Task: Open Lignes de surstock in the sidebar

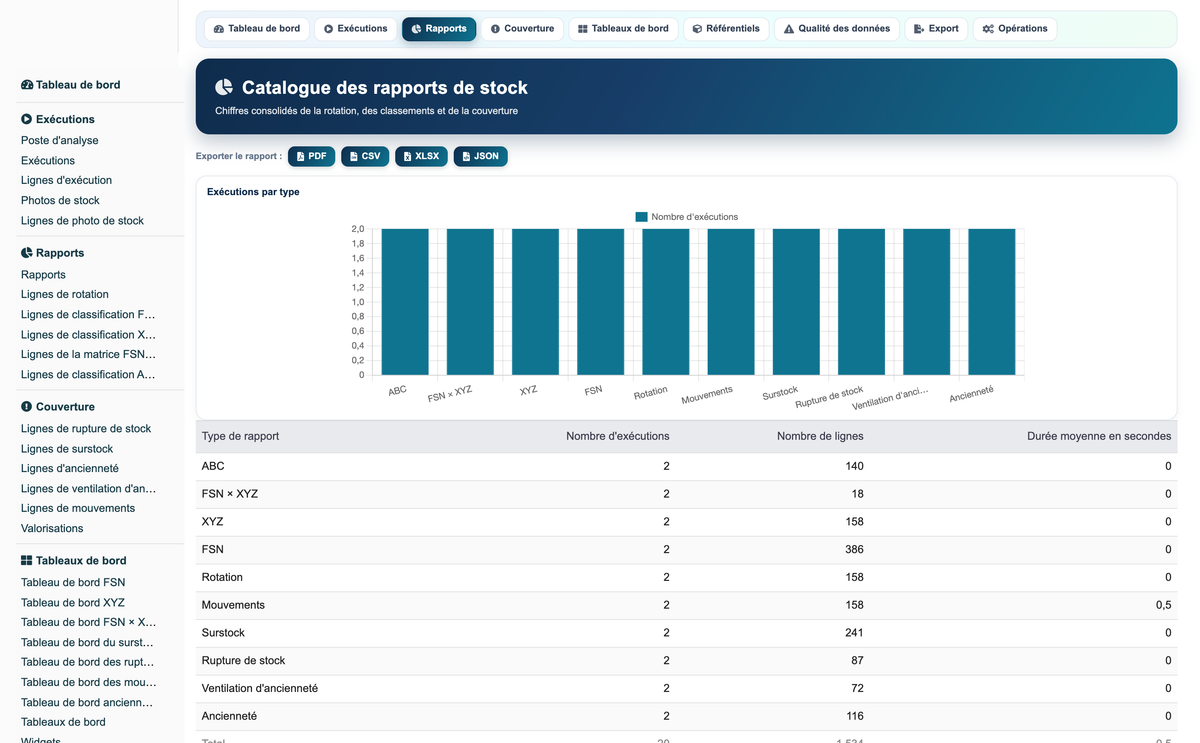Action: [x=67, y=449]
